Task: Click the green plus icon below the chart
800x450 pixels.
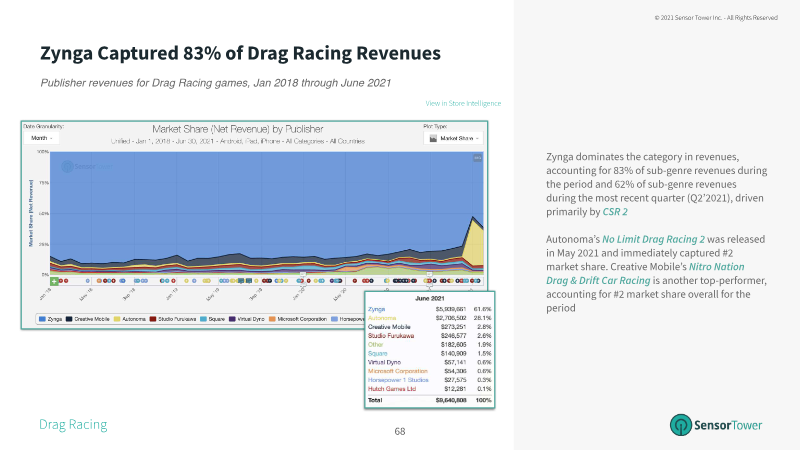Action: coord(54,281)
